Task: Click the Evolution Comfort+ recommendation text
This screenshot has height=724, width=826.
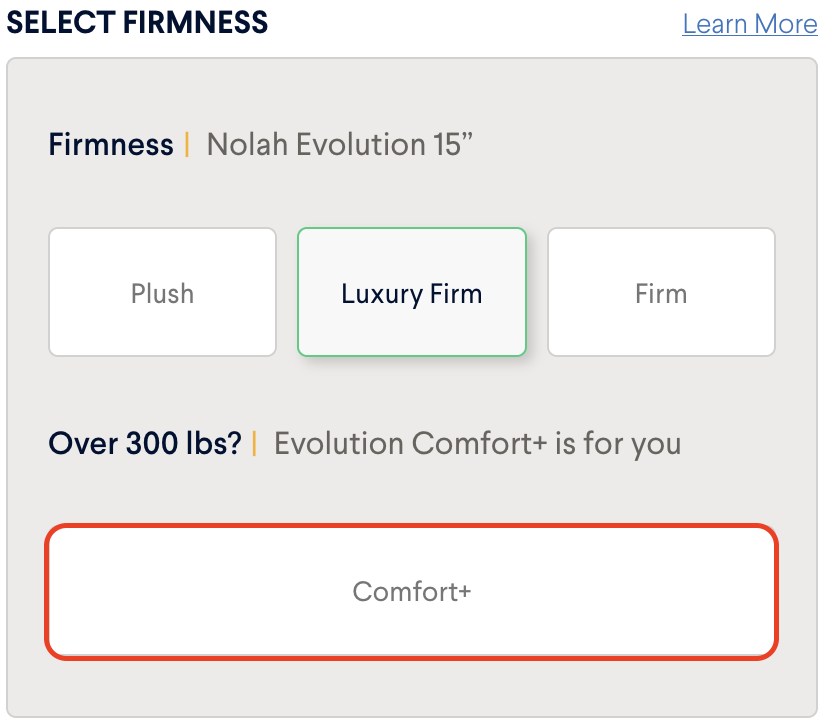Action: (476, 443)
